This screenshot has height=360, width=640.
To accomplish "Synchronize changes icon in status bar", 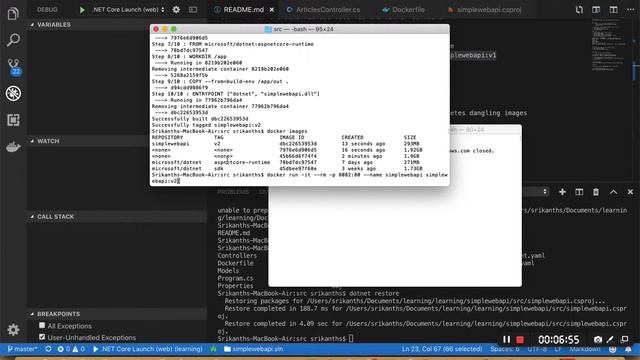I will pyautogui.click(x=48, y=349).
